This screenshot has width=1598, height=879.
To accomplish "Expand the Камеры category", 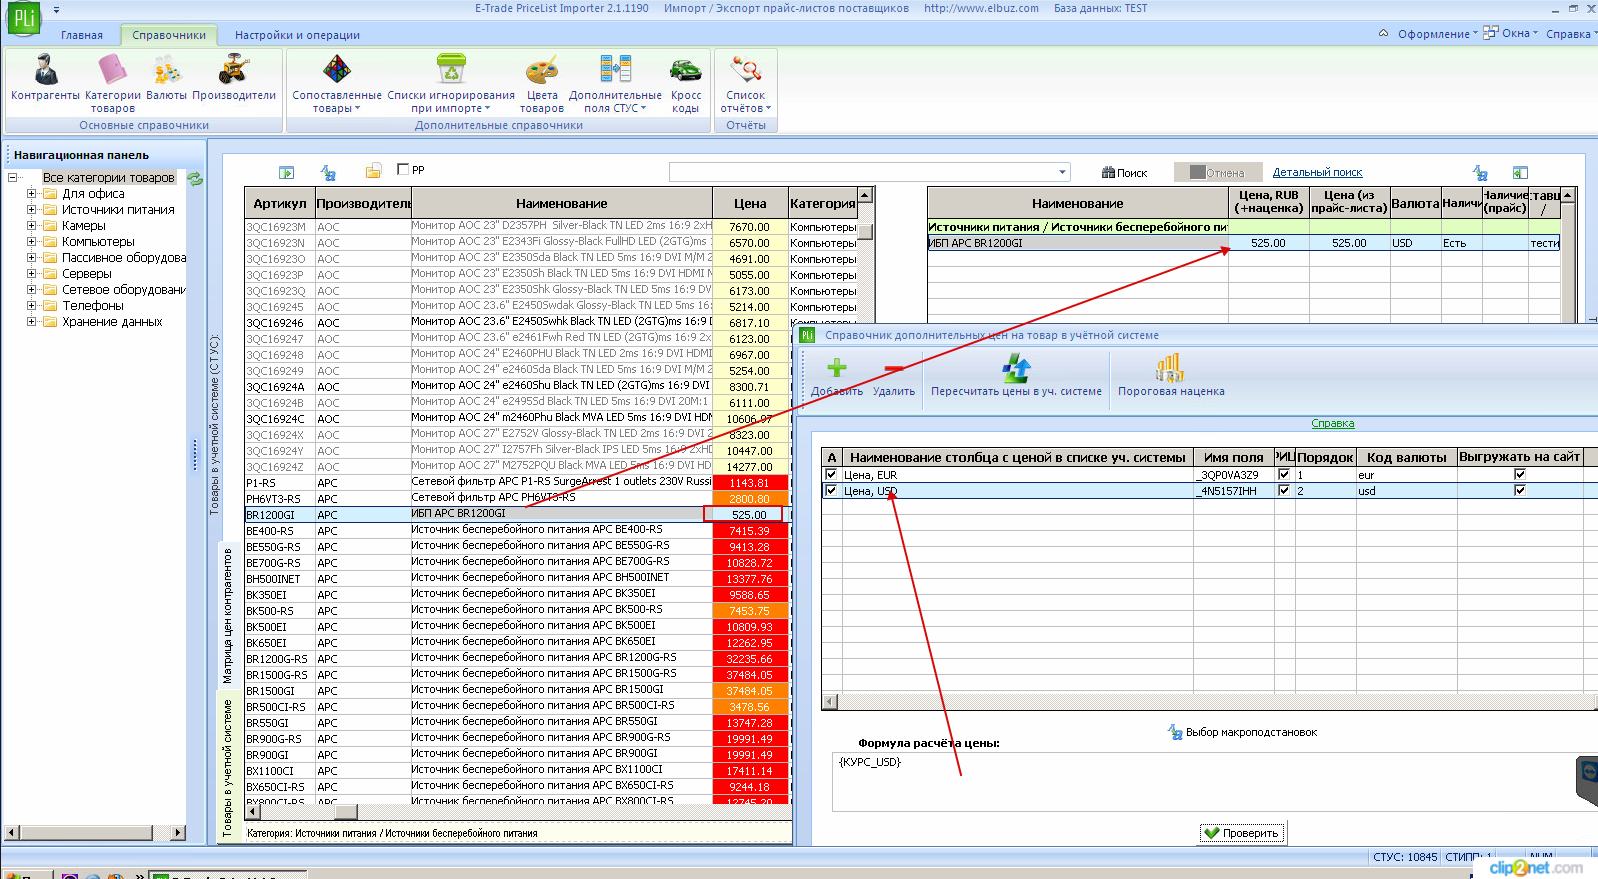I will [x=32, y=226].
